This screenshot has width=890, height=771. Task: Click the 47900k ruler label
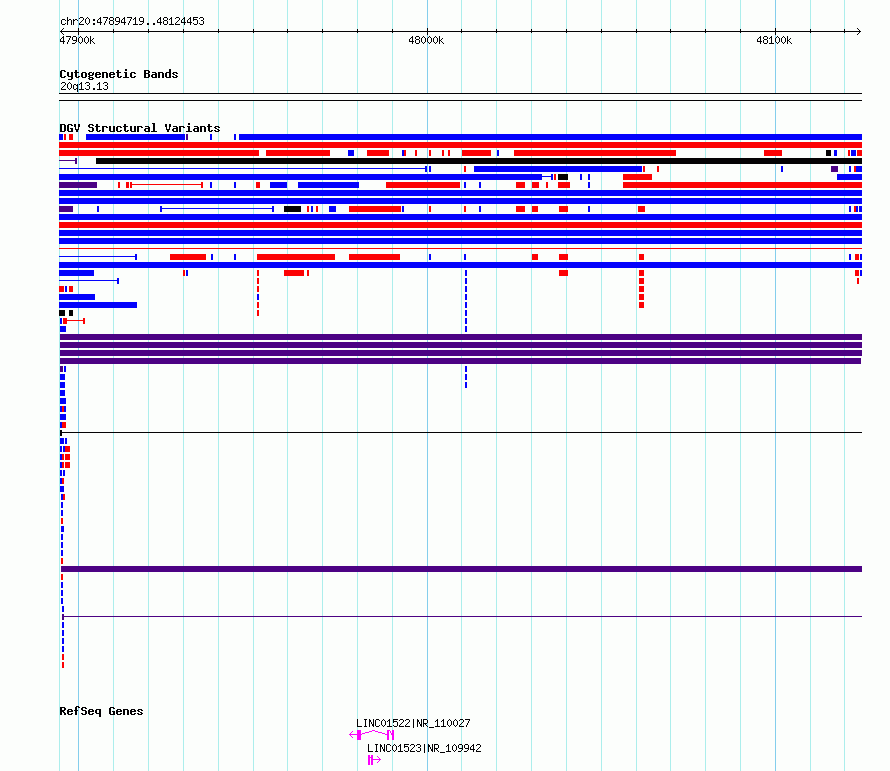[x=77, y=40]
